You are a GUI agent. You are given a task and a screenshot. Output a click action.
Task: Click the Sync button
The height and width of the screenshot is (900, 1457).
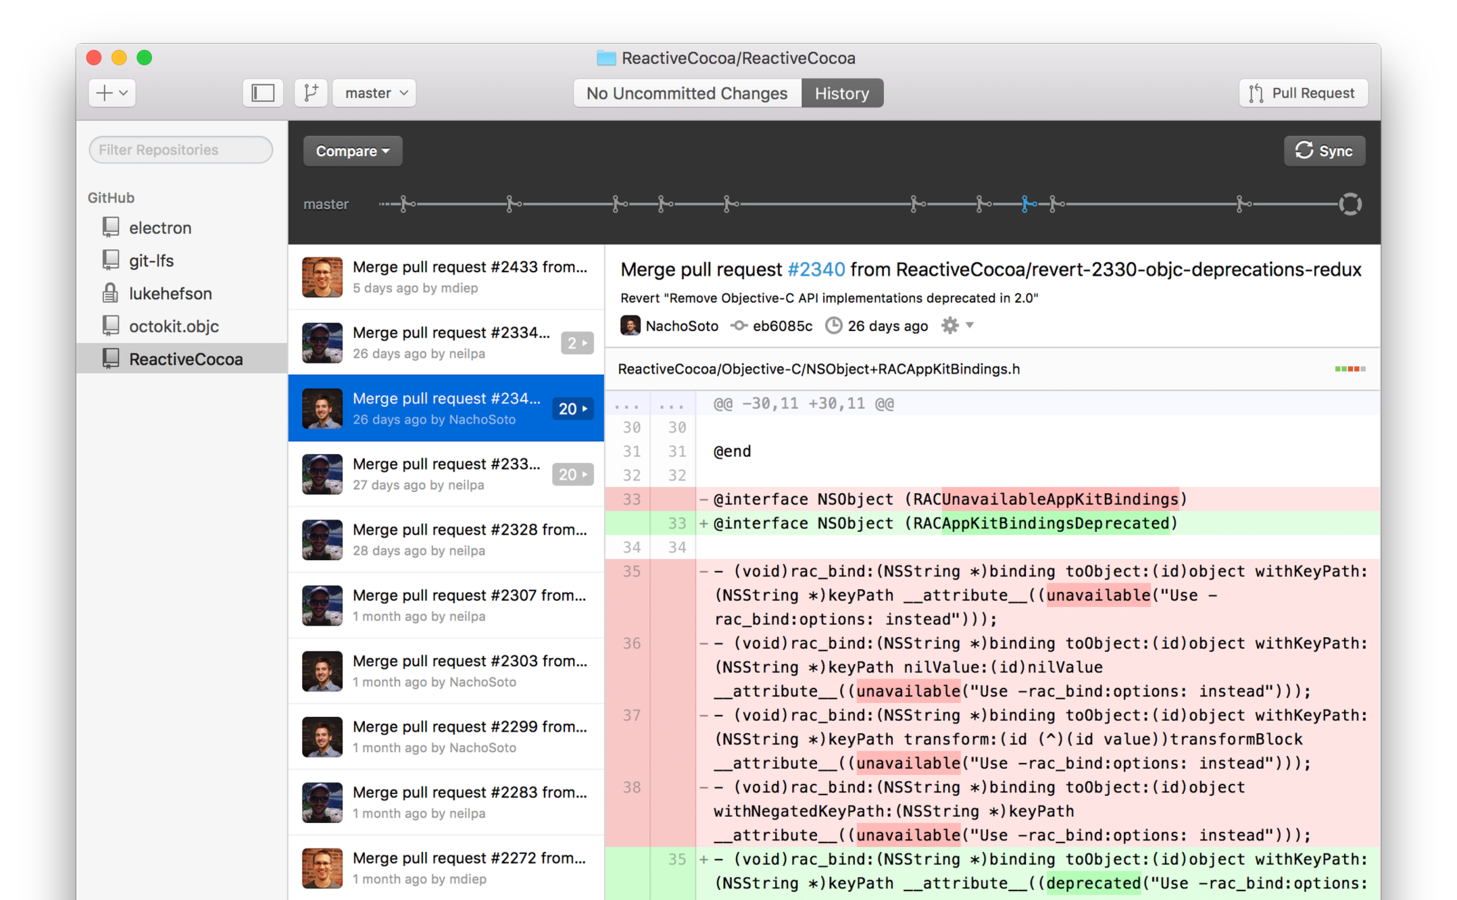(x=1324, y=151)
